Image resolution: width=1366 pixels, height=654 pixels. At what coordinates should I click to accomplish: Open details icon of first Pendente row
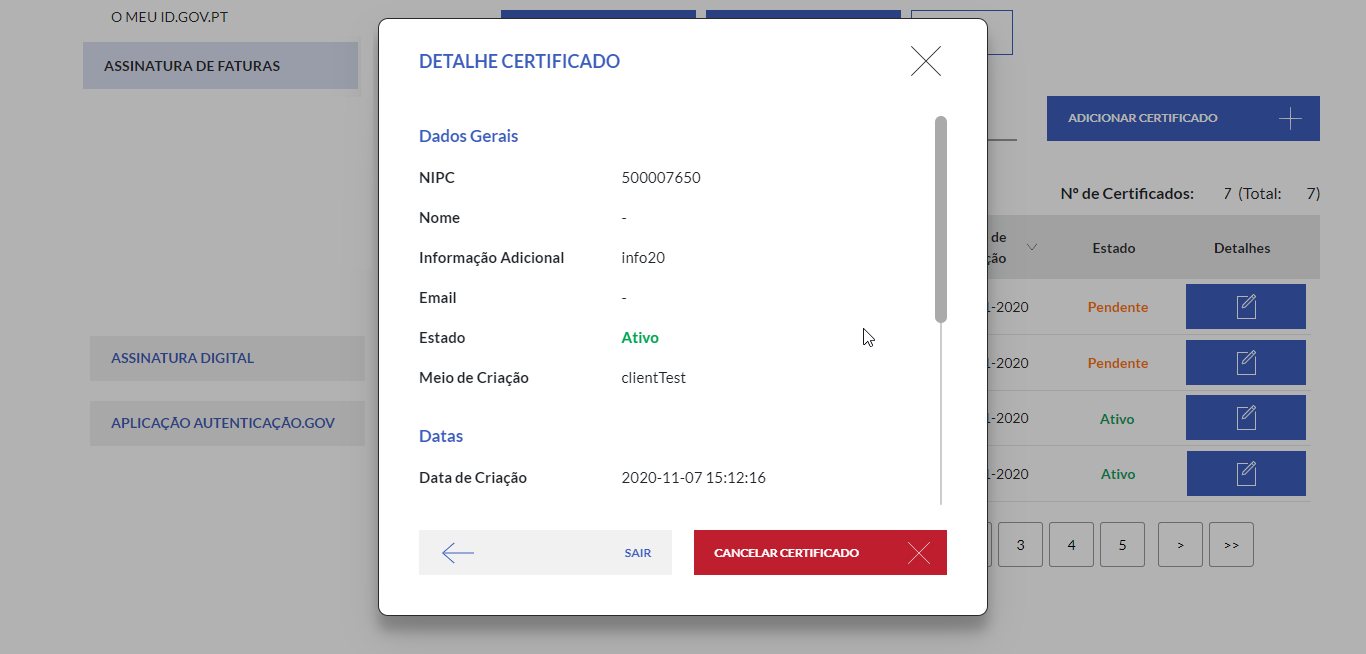[1246, 307]
